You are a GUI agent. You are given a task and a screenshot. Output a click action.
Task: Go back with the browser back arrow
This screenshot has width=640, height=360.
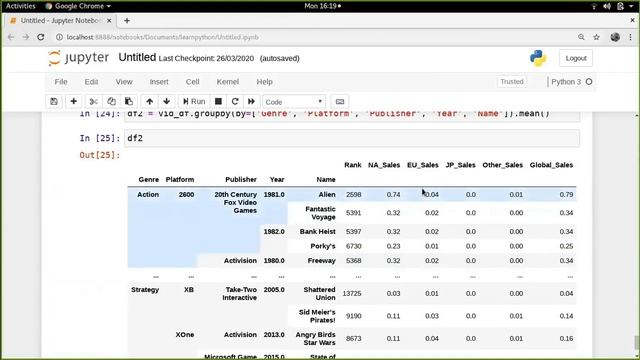[x=11, y=37]
